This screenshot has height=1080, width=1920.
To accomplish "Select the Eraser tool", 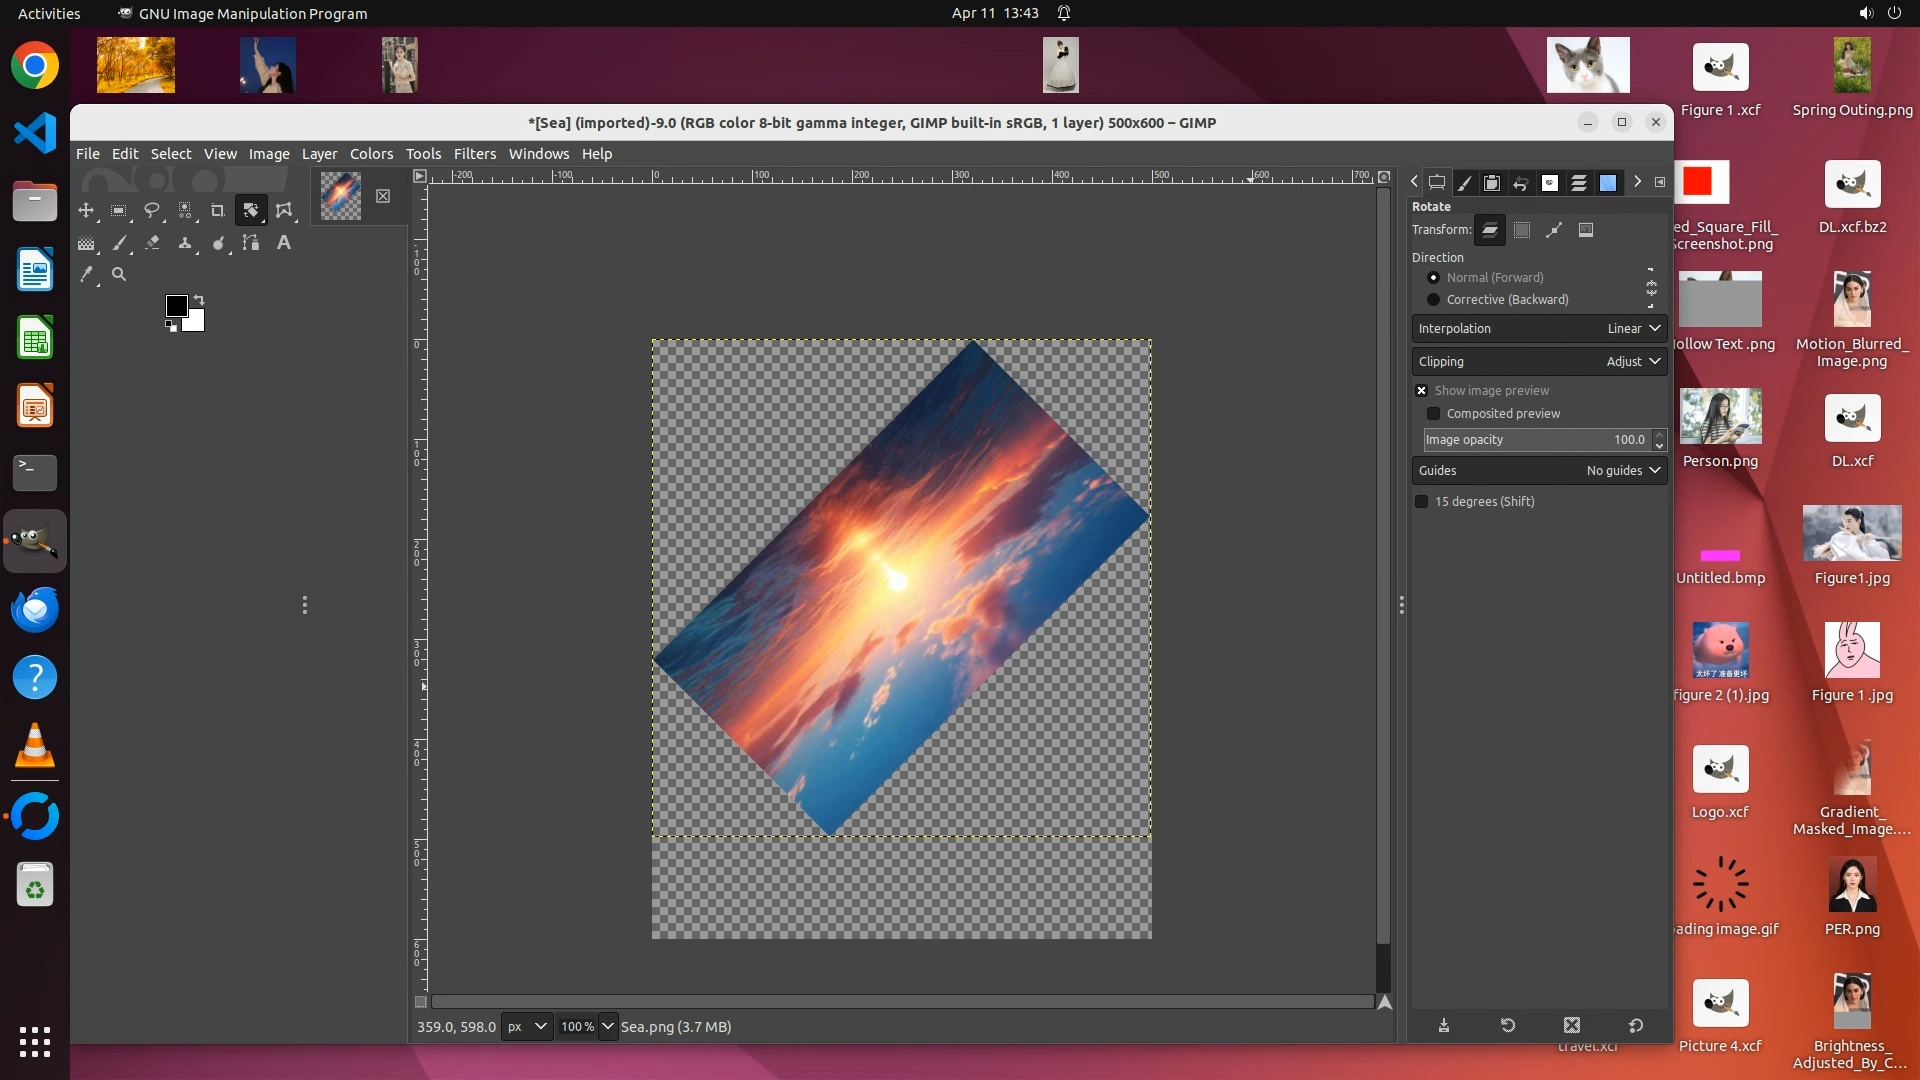I will (152, 243).
